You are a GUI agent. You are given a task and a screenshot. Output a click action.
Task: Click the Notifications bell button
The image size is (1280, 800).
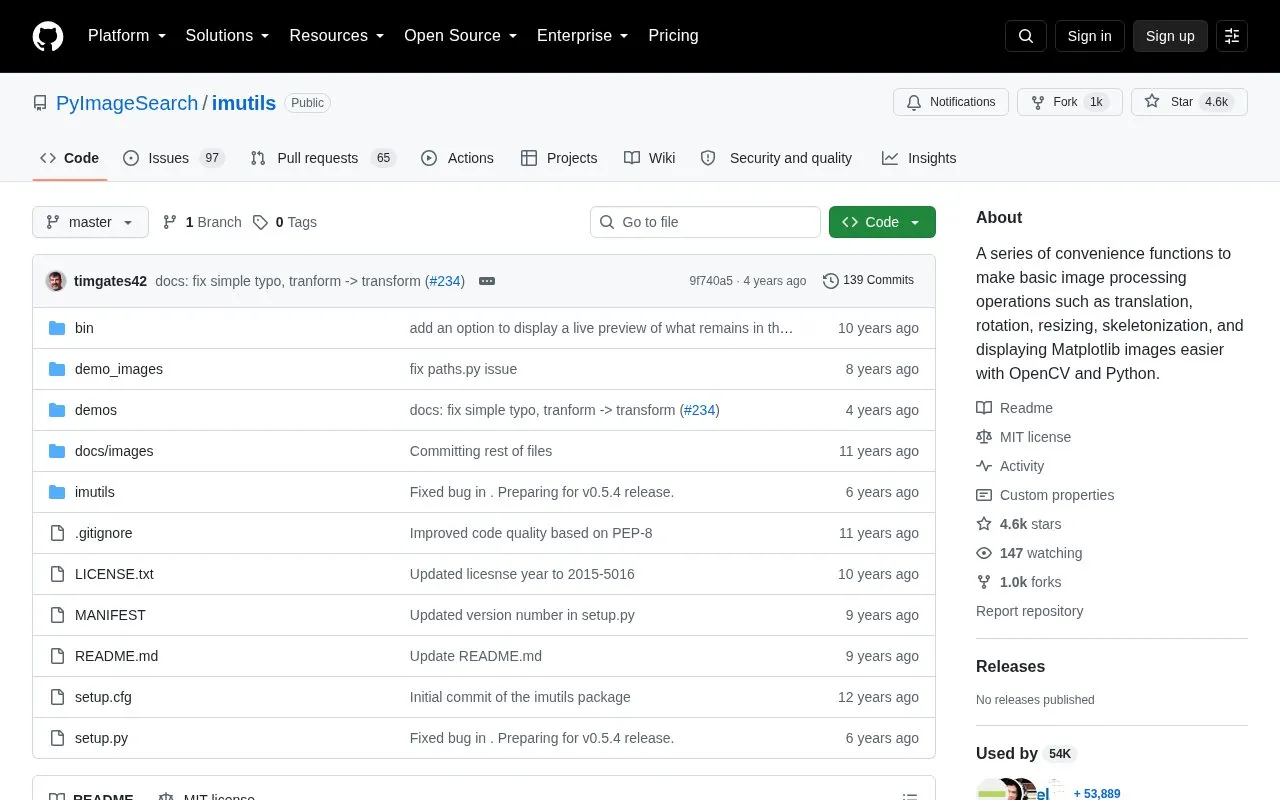pyautogui.click(x=951, y=102)
